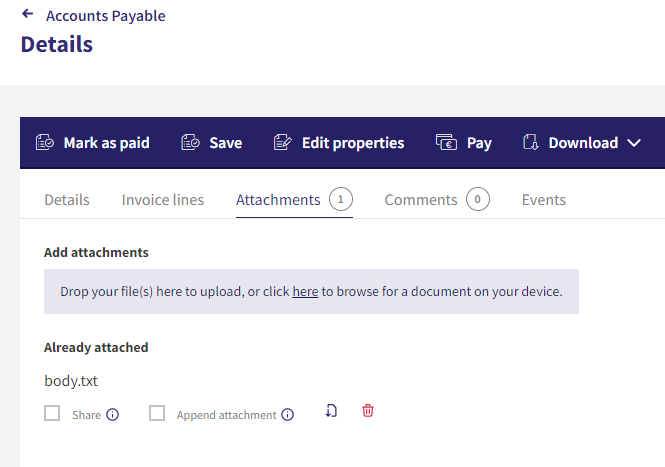Enable the Share checkbox
The width and height of the screenshot is (665, 467).
[x=52, y=413]
